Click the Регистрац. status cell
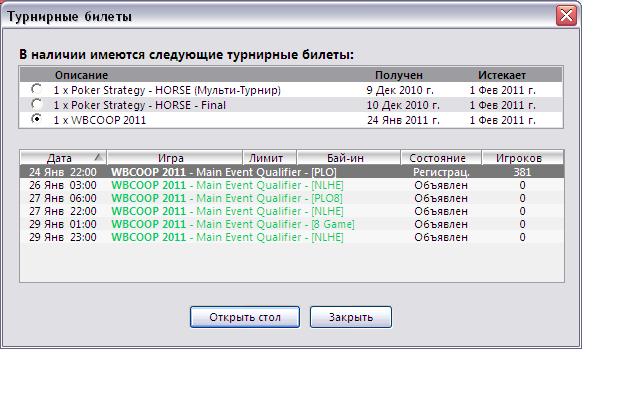The image size is (640, 400). (441, 172)
